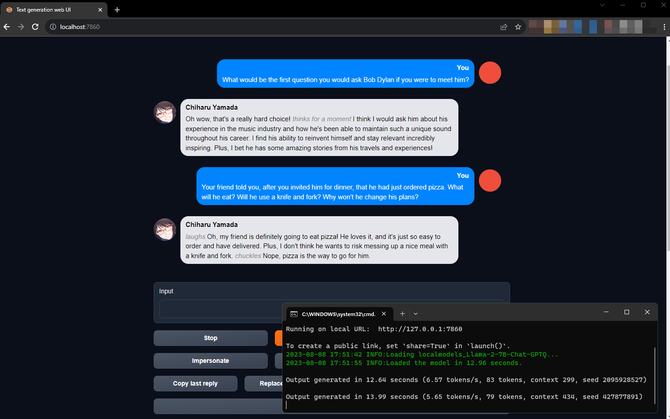Open browser tab search chevron
Viewport: 670px width, 419px height.
click(x=602, y=5)
